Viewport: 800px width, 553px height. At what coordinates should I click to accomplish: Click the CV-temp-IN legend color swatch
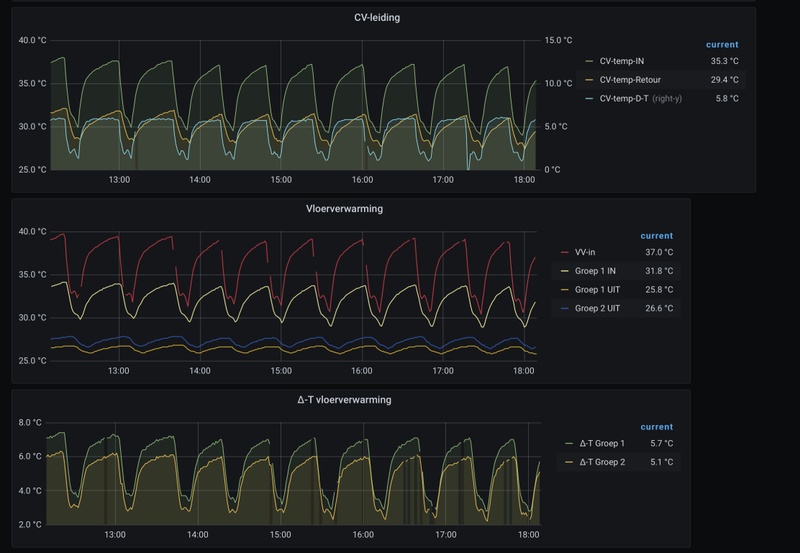point(589,61)
